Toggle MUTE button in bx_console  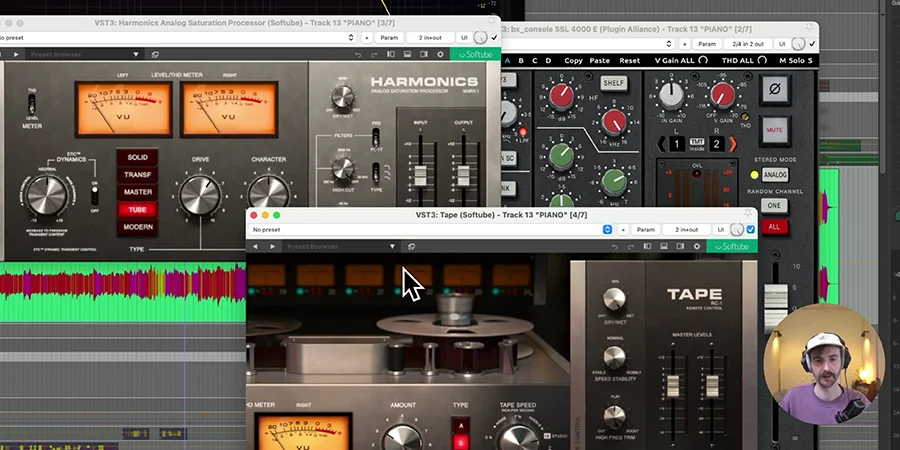pyautogui.click(x=774, y=130)
